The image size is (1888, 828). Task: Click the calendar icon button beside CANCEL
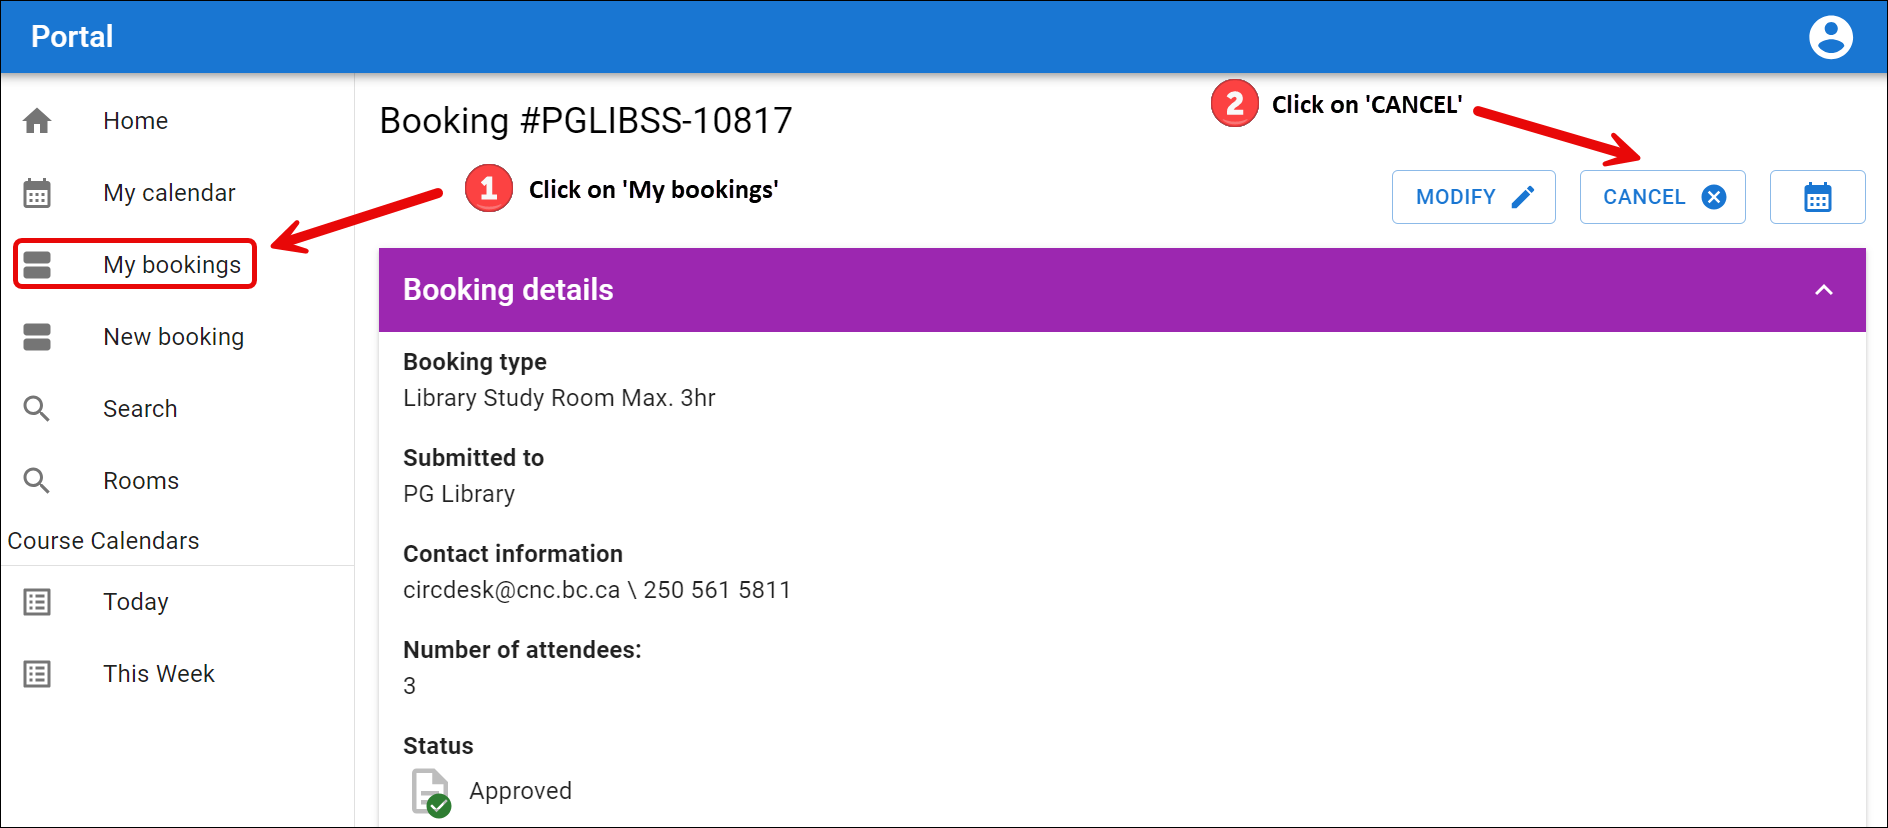pos(1817,197)
